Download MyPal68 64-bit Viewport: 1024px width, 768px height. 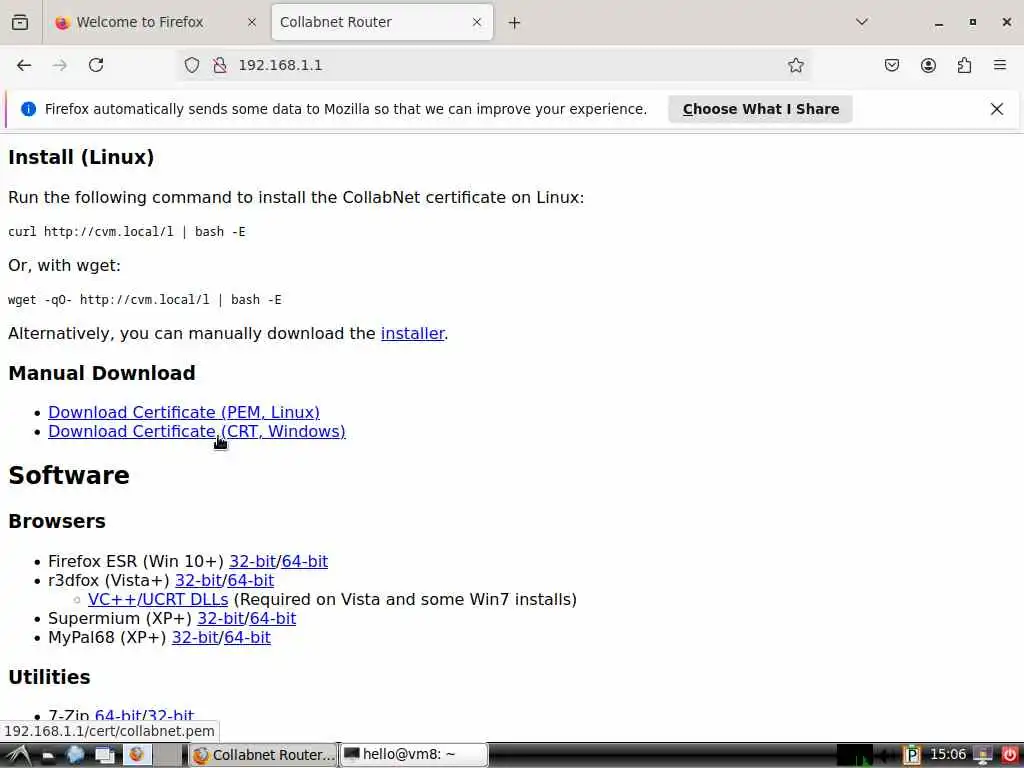point(248,637)
